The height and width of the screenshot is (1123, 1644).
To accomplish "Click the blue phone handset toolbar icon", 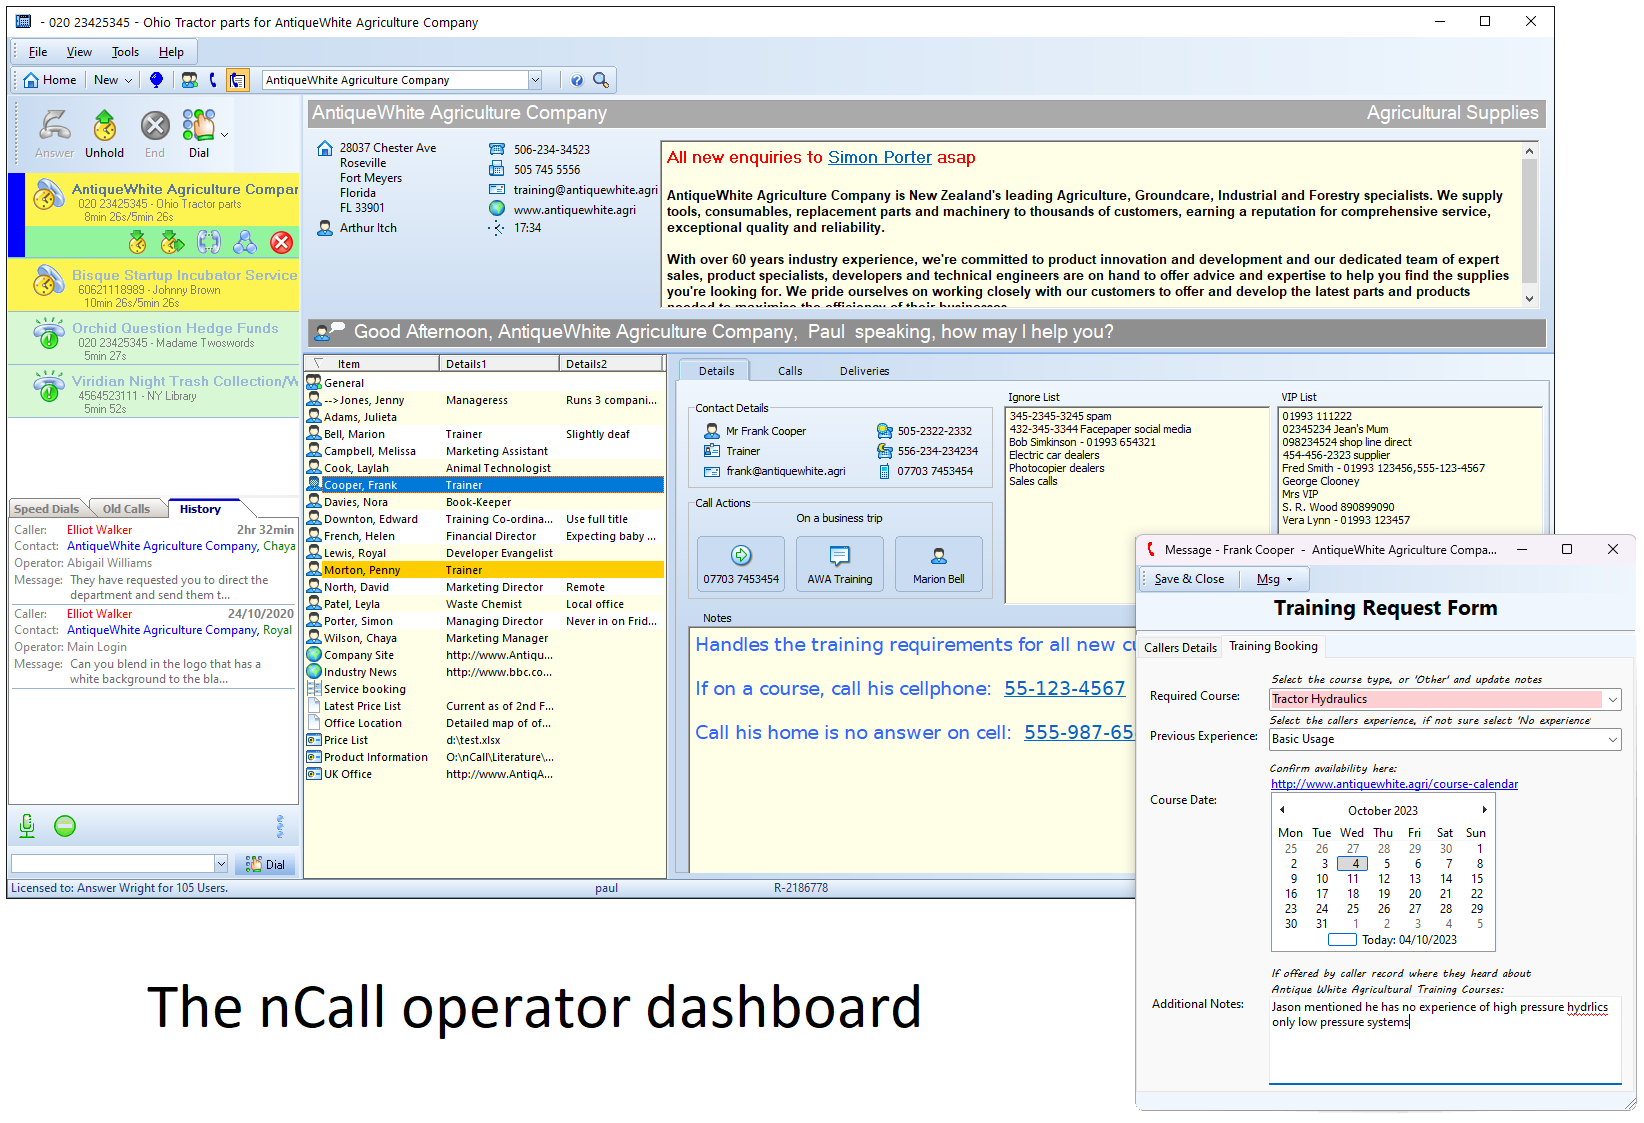I will [x=213, y=80].
